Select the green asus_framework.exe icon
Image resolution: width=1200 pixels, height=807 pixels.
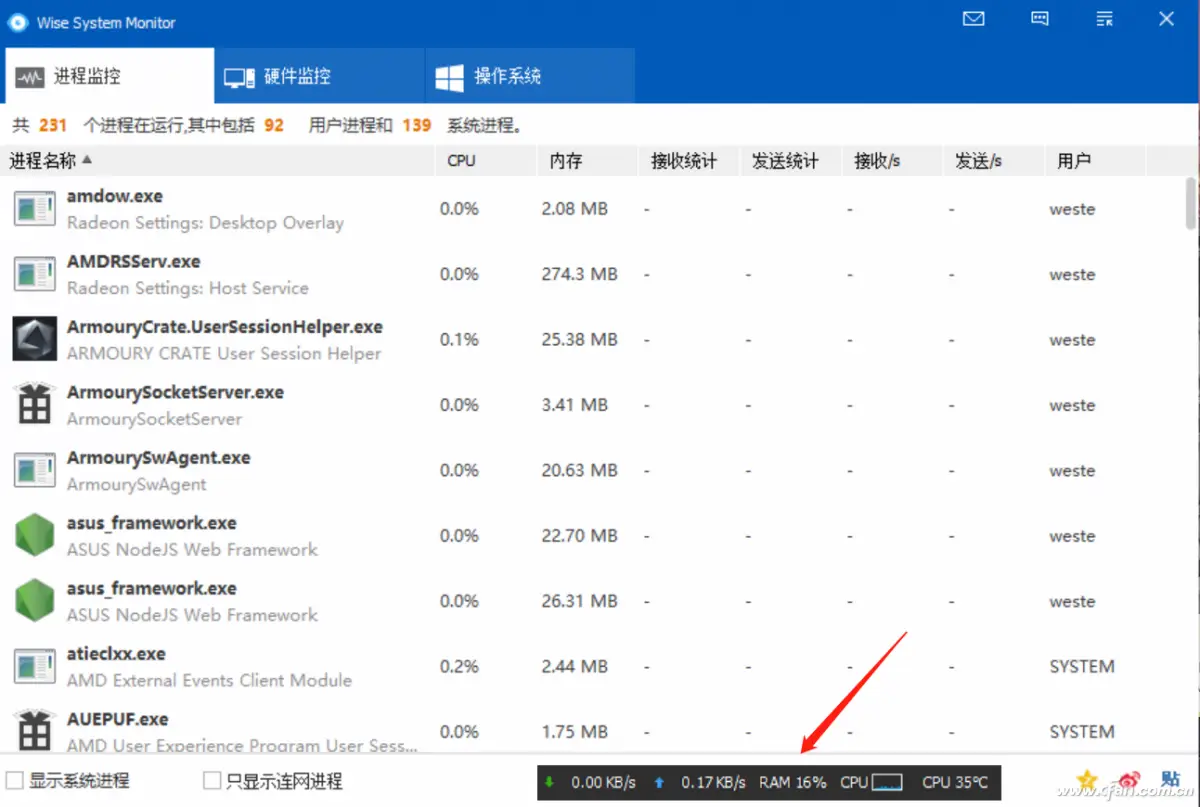click(x=34, y=534)
